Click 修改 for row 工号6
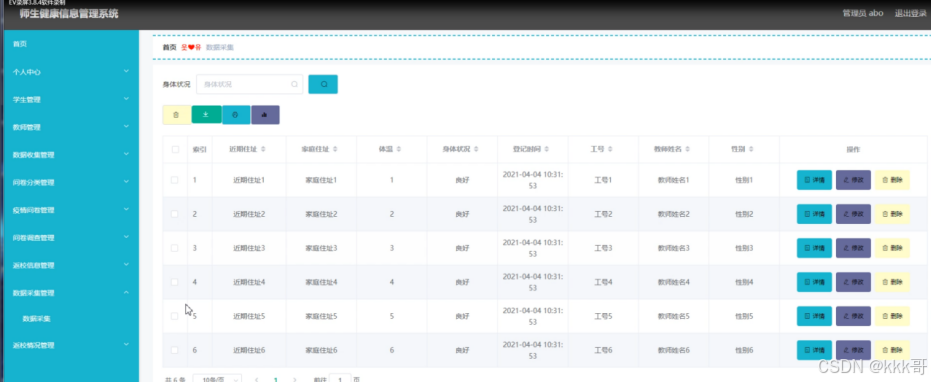Viewport: 931px width, 382px height. (853, 351)
